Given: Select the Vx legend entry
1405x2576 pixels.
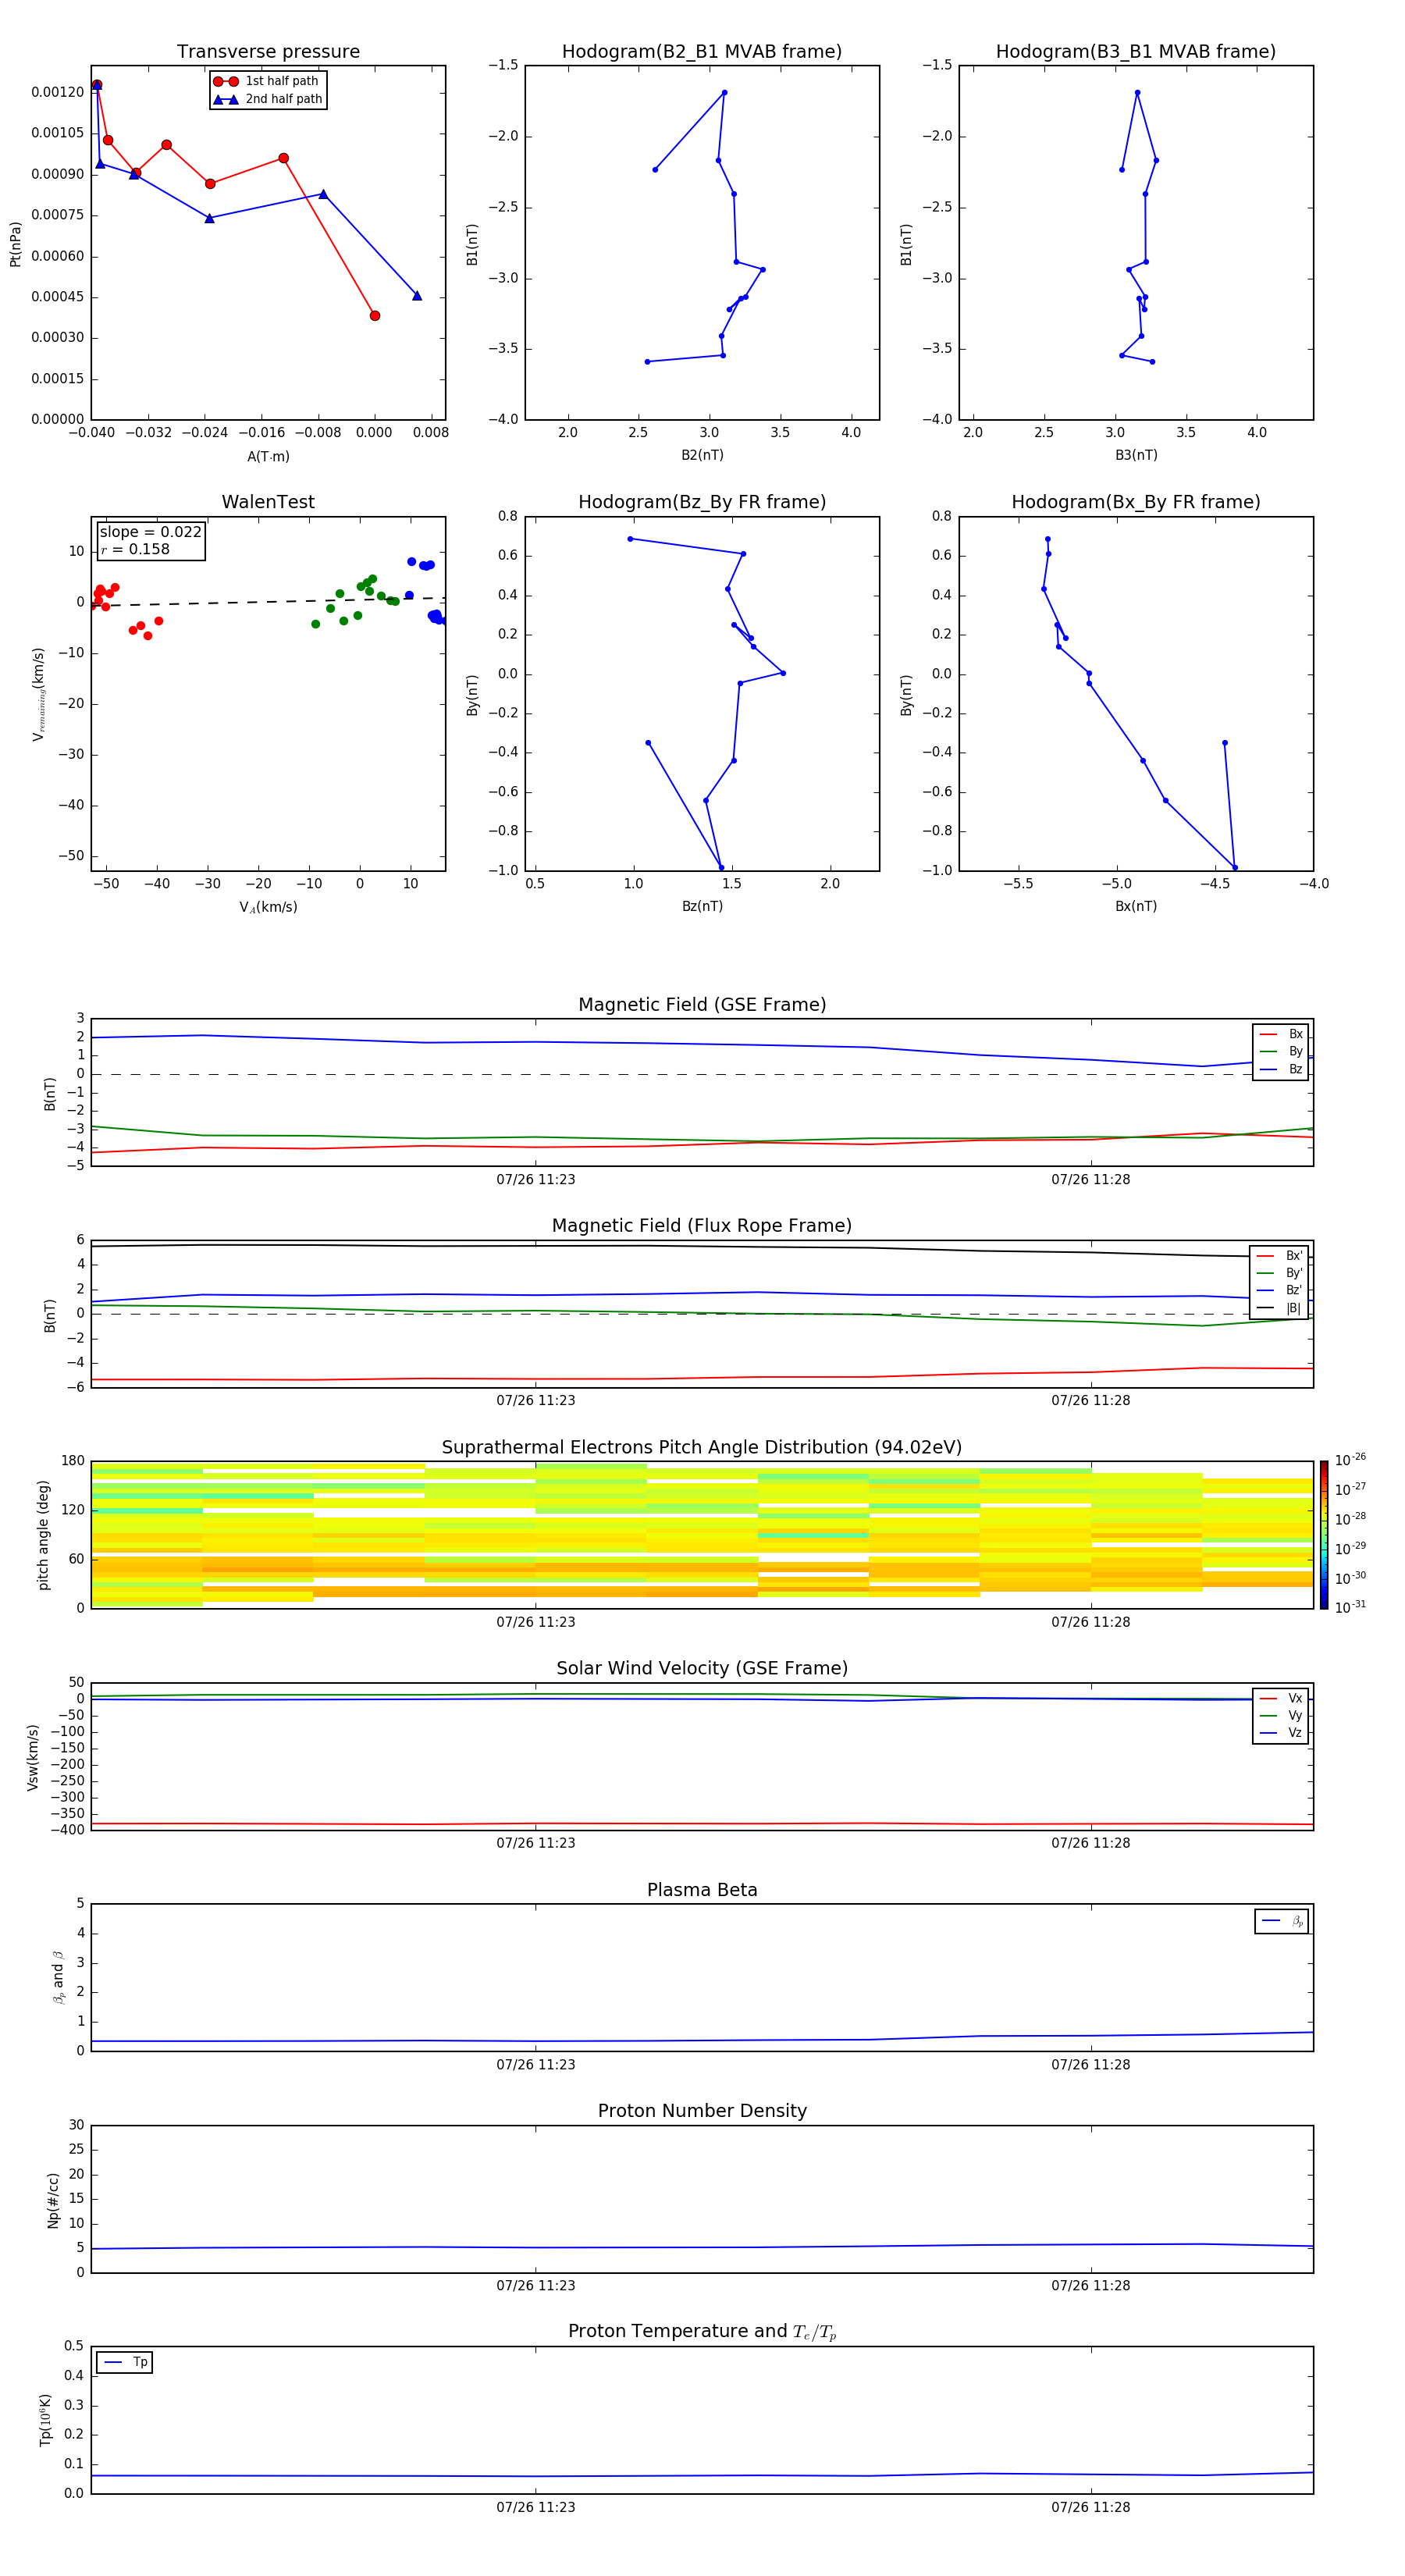Looking at the screenshot, I should [x=1281, y=1698].
